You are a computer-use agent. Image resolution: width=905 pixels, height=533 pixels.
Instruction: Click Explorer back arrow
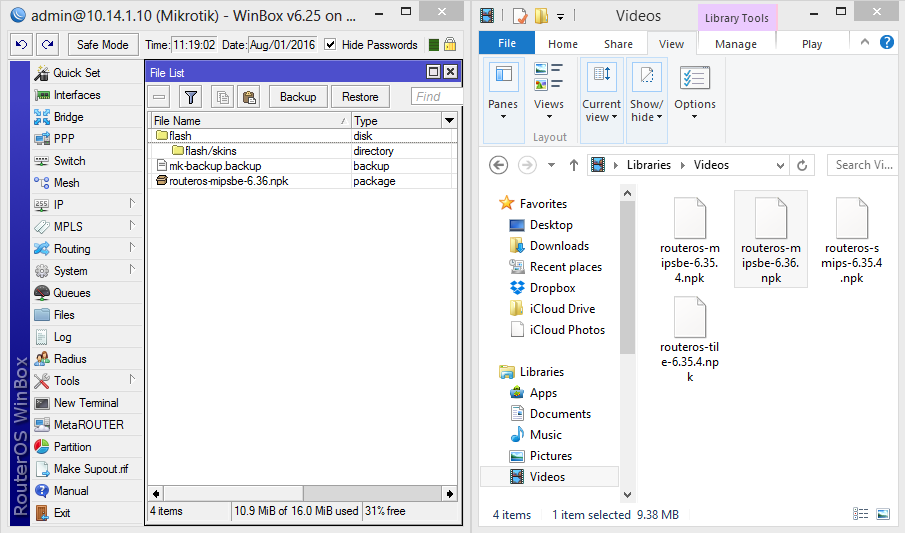(x=499, y=165)
